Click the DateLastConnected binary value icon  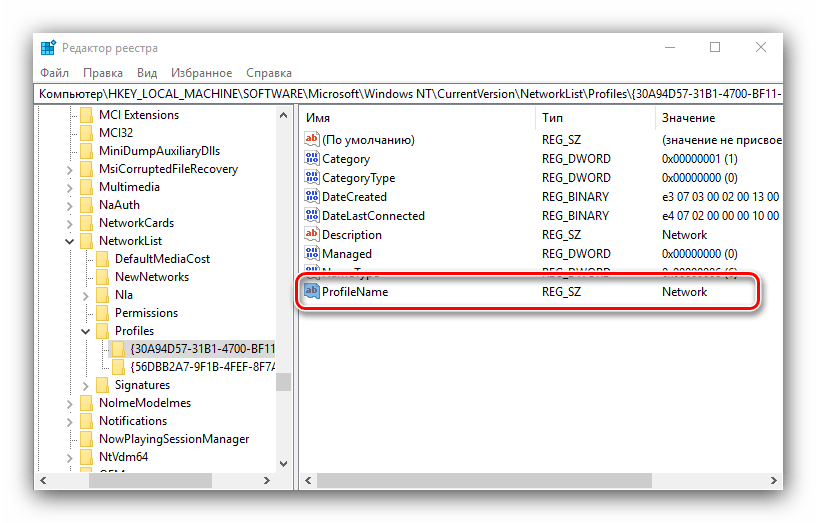click(x=311, y=216)
